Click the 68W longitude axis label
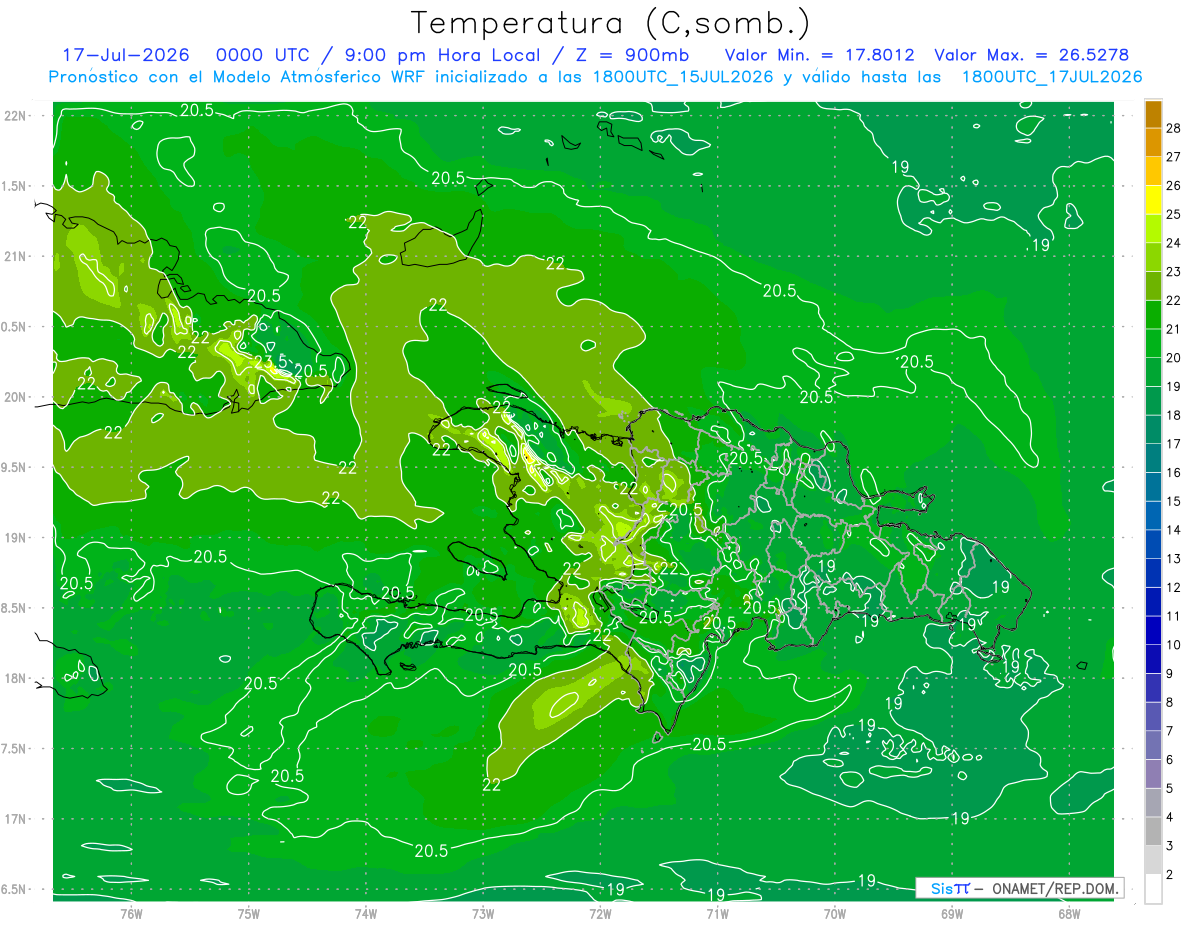 coord(1068,913)
